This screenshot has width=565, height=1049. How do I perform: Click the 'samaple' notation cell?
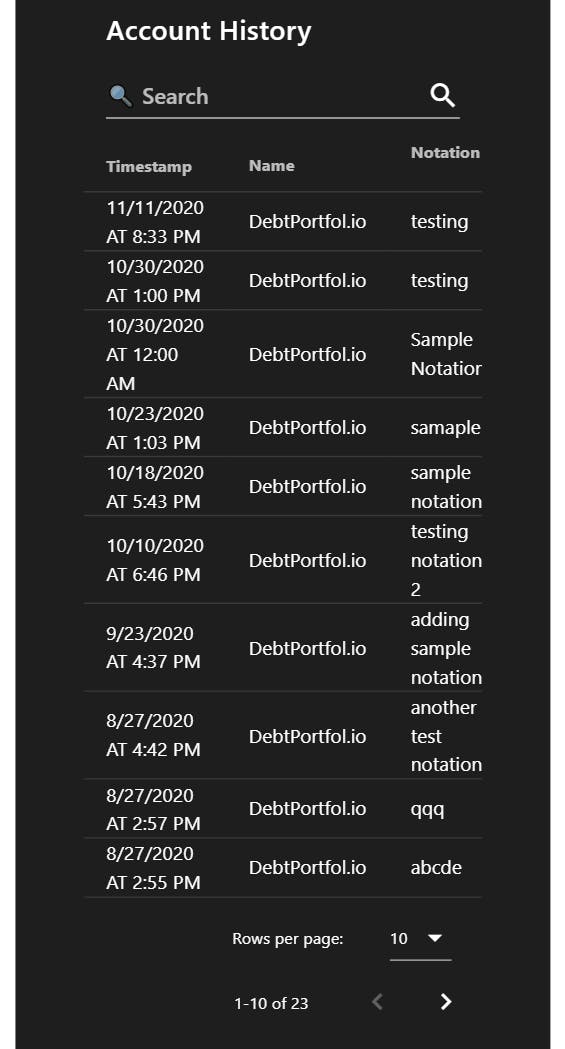pyautogui.click(x=445, y=427)
